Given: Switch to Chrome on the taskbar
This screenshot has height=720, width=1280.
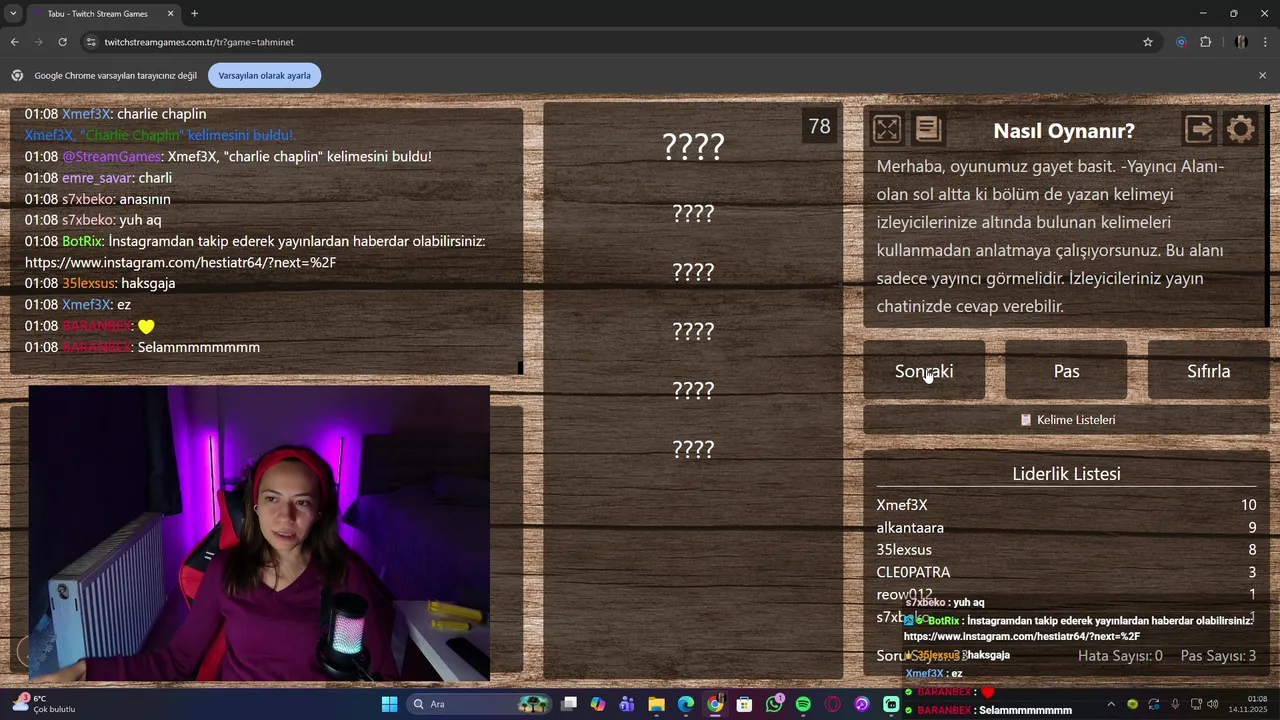Looking at the screenshot, I should [x=715, y=704].
